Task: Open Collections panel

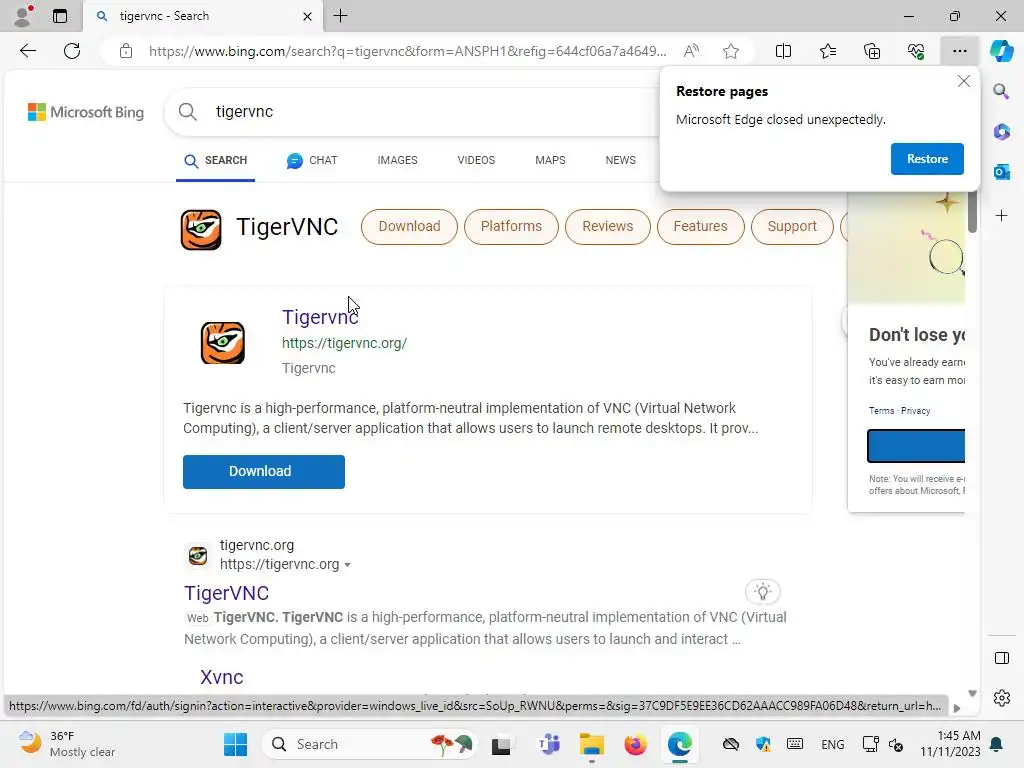Action: point(872,51)
